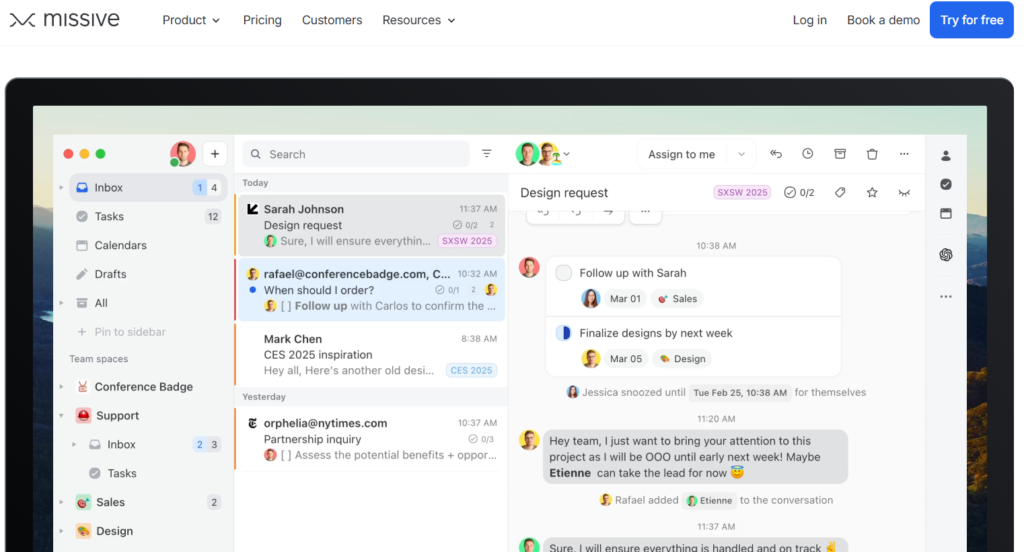
Task: Focus the Search field
Action: 356,154
